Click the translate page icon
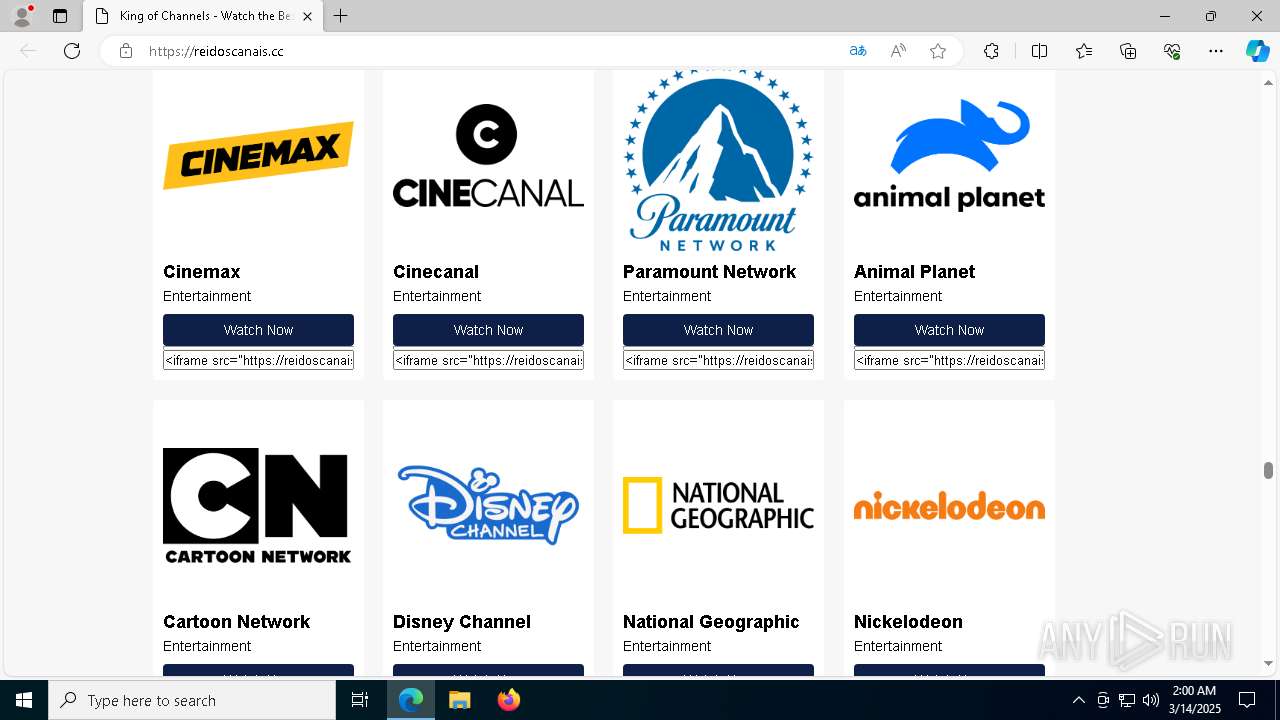The image size is (1280, 720). coord(858,51)
